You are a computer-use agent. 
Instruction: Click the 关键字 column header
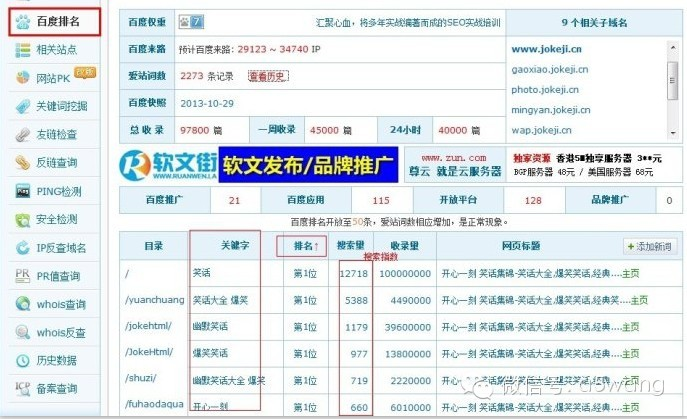point(235,245)
